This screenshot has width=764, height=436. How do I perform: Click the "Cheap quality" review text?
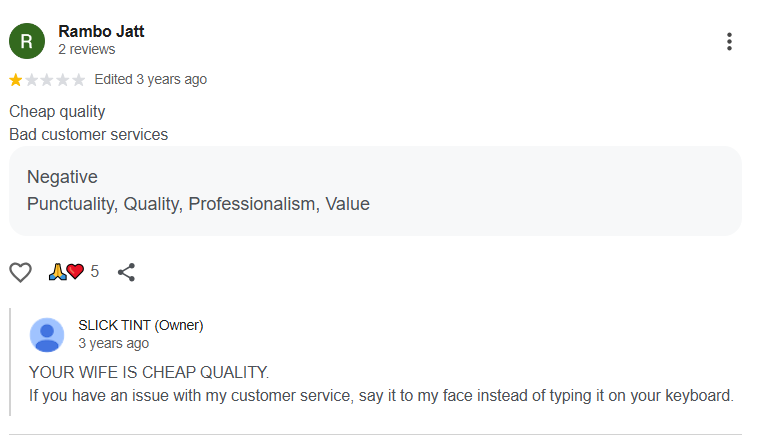[x=57, y=111]
